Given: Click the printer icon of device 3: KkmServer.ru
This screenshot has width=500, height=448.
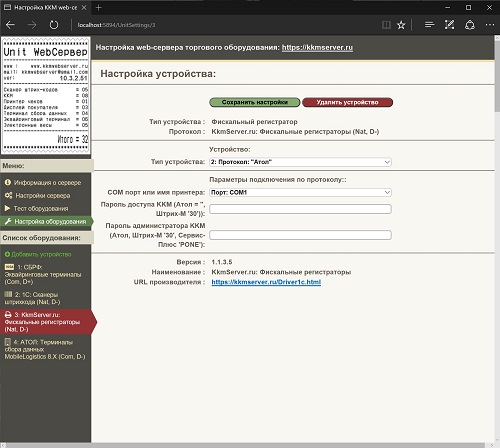Looking at the screenshot, I should pos(8,315).
